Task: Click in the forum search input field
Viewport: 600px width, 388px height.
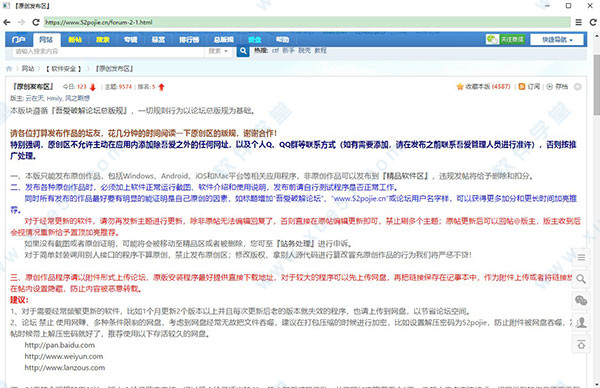Action: (x=108, y=51)
